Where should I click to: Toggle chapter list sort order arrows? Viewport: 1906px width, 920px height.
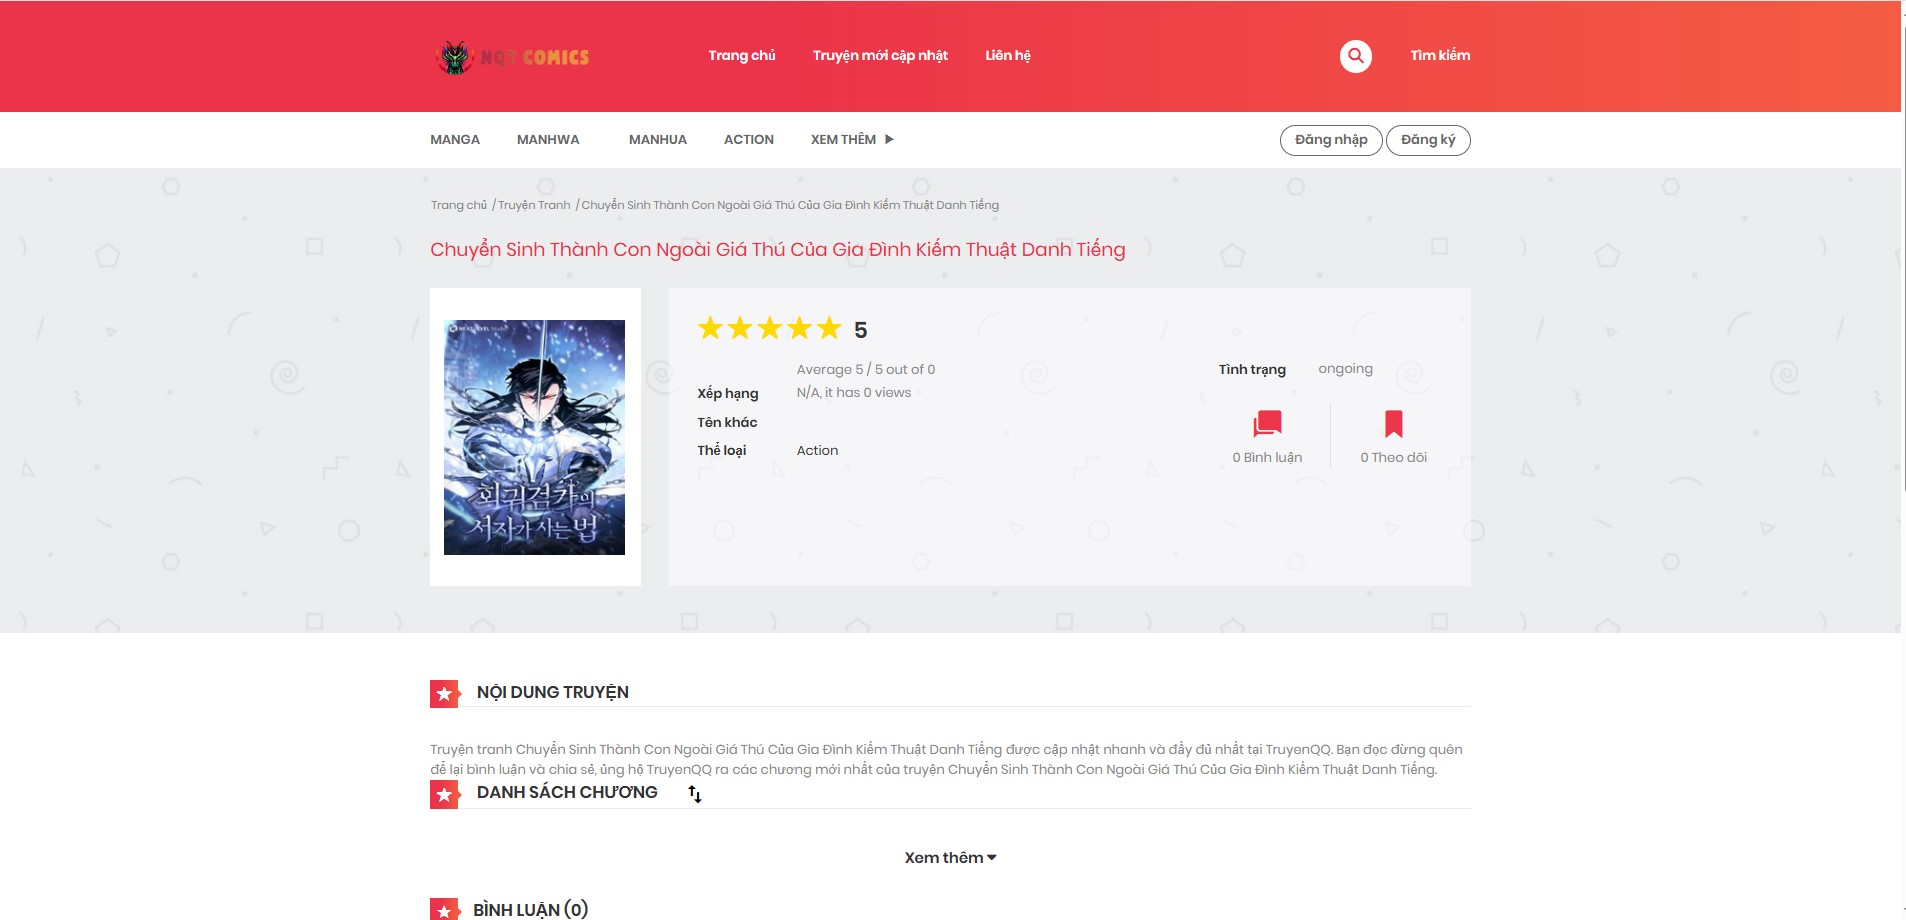coord(695,794)
